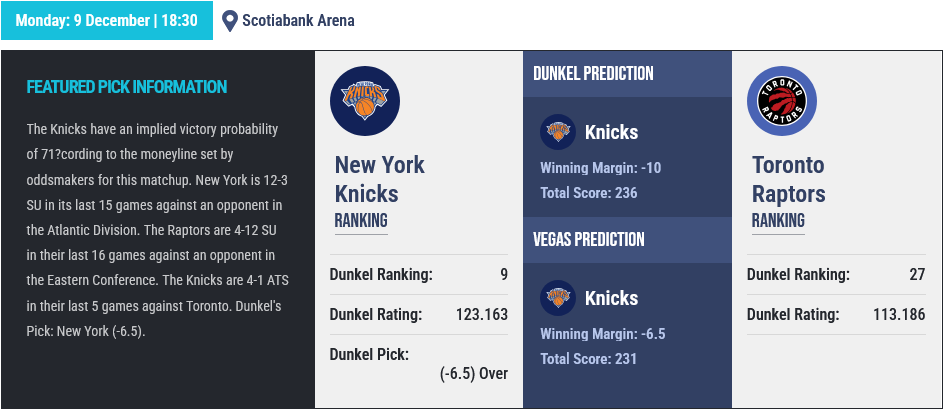Click the Featured Pick Information heading
Viewport: 944px width, 410px height.
[x=126, y=87]
